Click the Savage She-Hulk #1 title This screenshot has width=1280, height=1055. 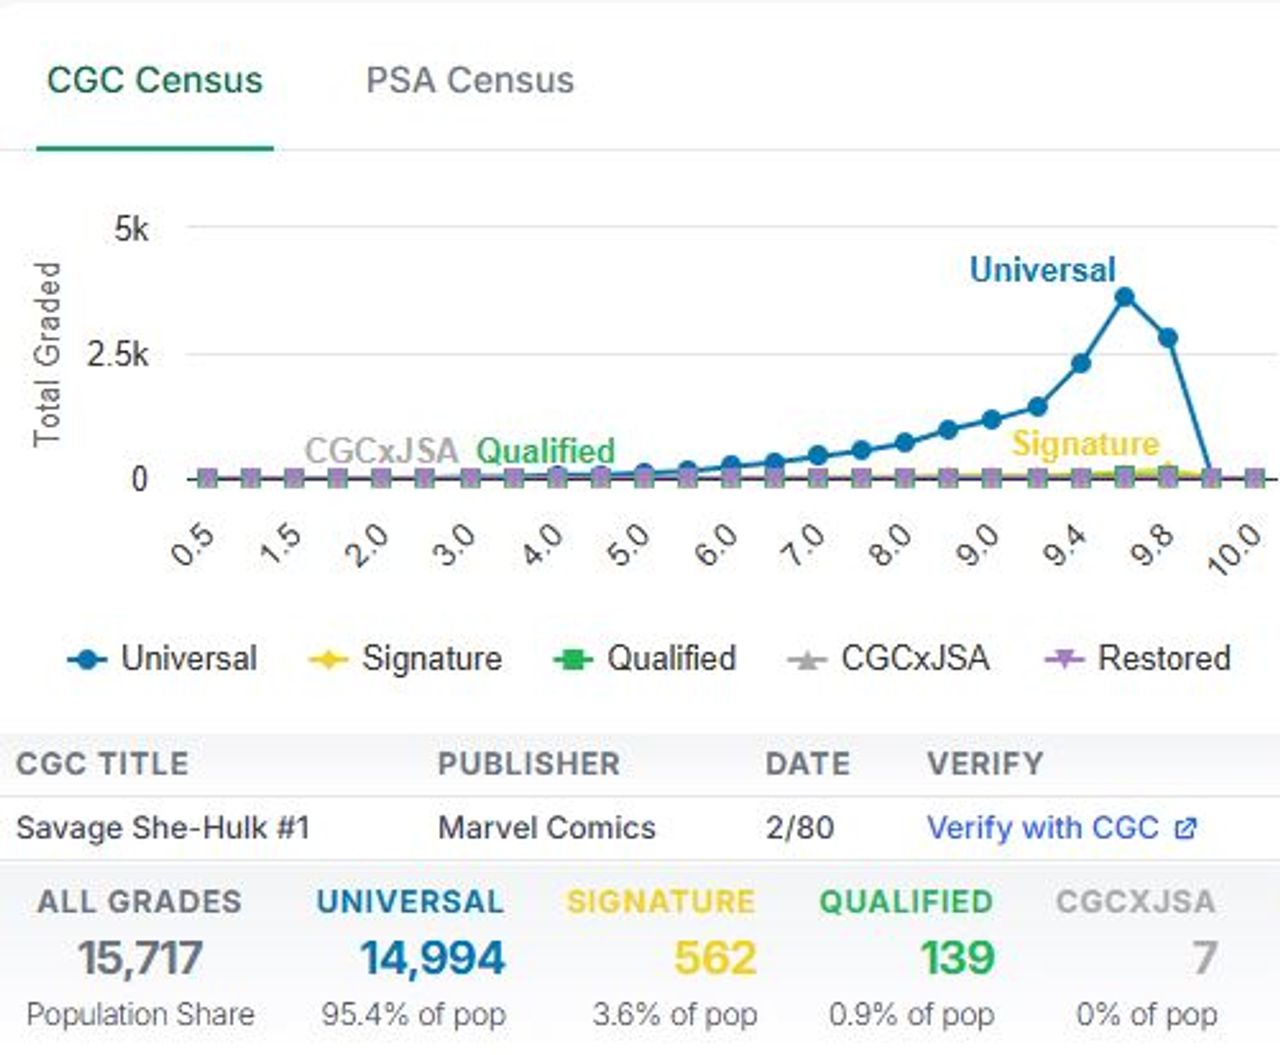point(163,828)
